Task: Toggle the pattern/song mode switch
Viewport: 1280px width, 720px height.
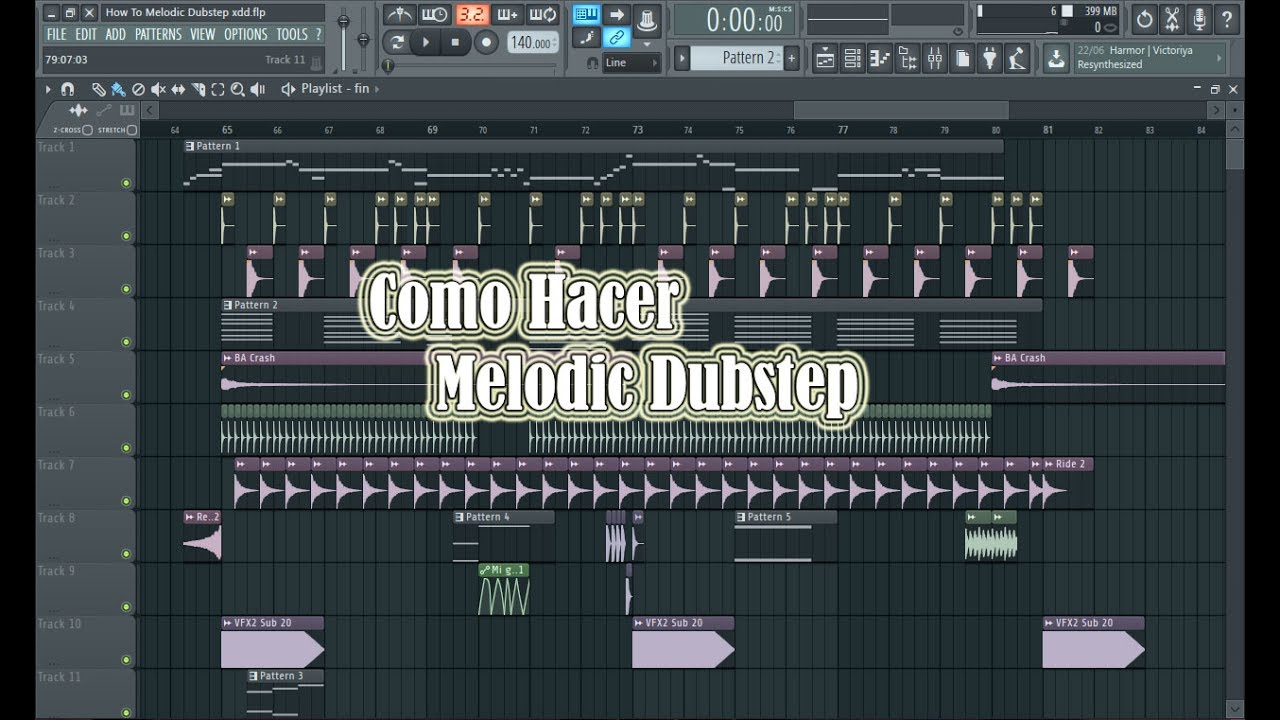Action: 398,42
